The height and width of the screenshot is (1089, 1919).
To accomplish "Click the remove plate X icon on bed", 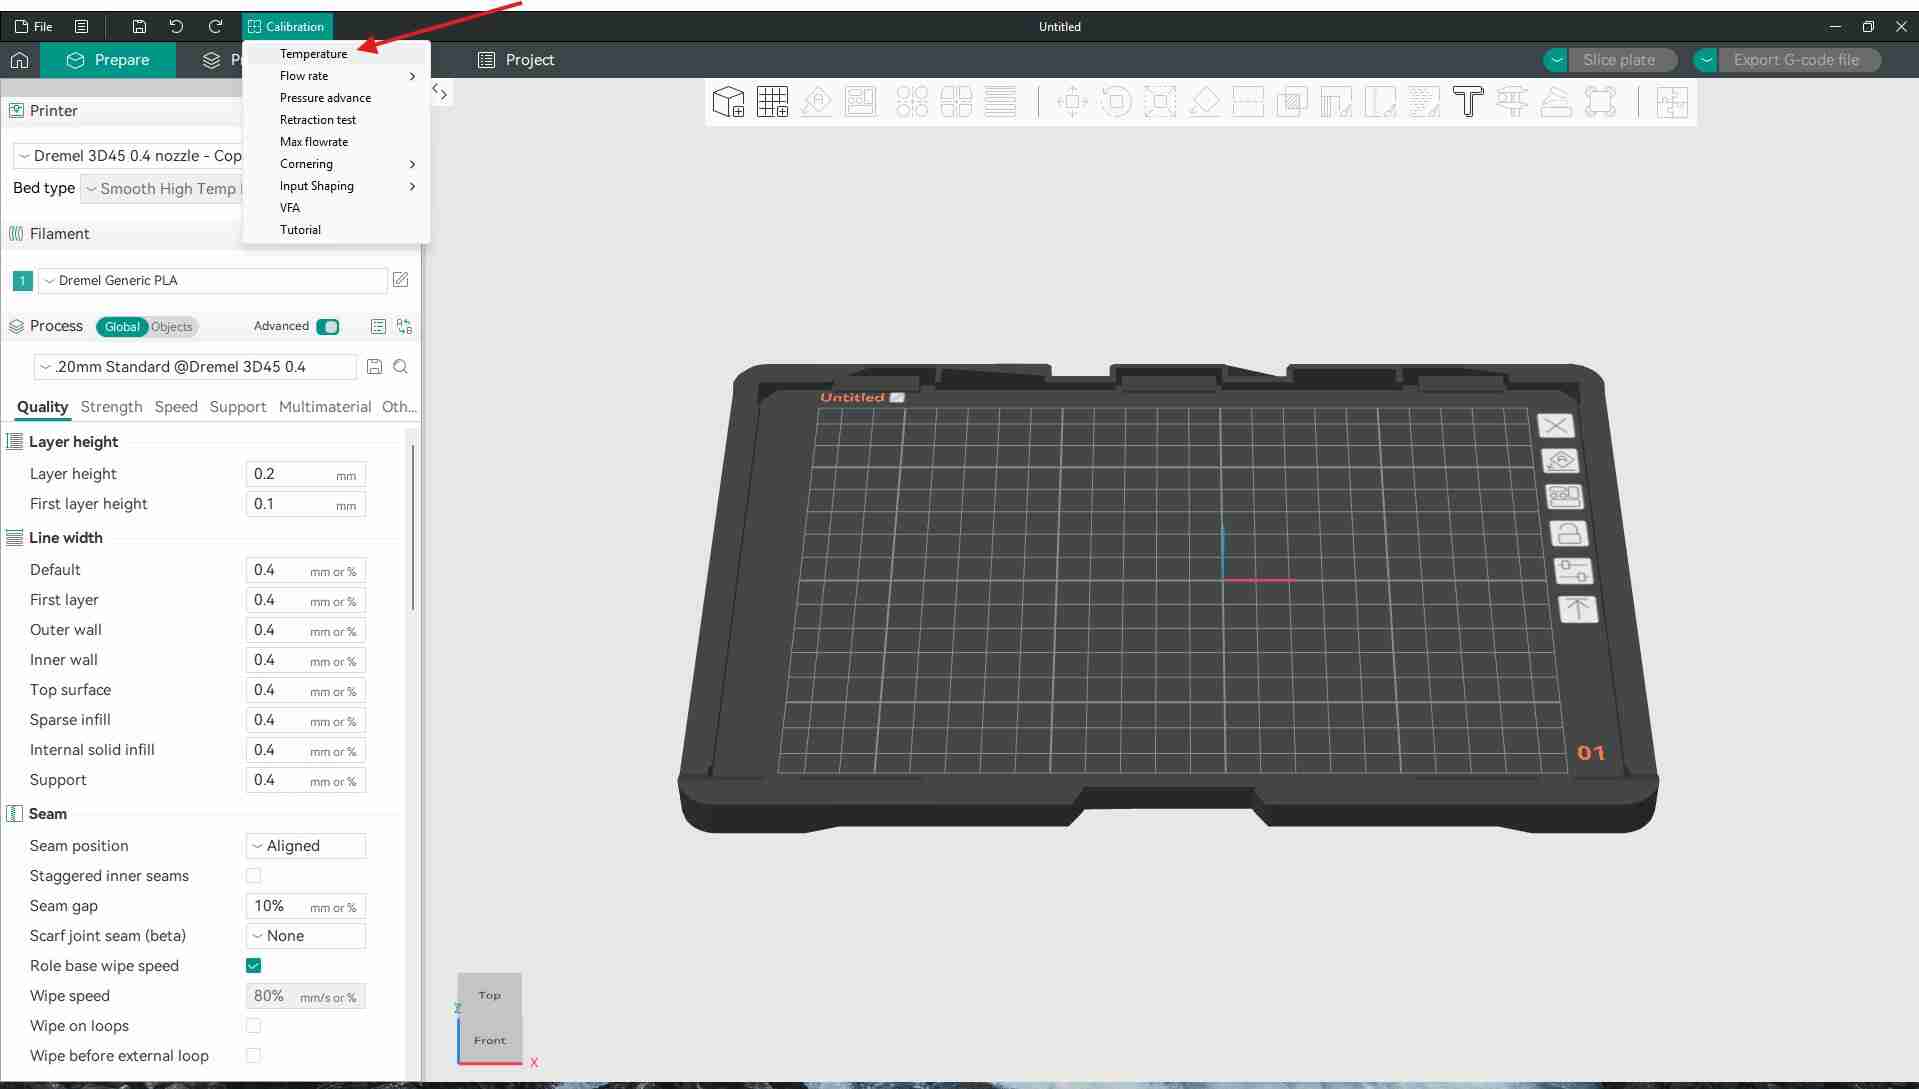I will [1555, 426].
